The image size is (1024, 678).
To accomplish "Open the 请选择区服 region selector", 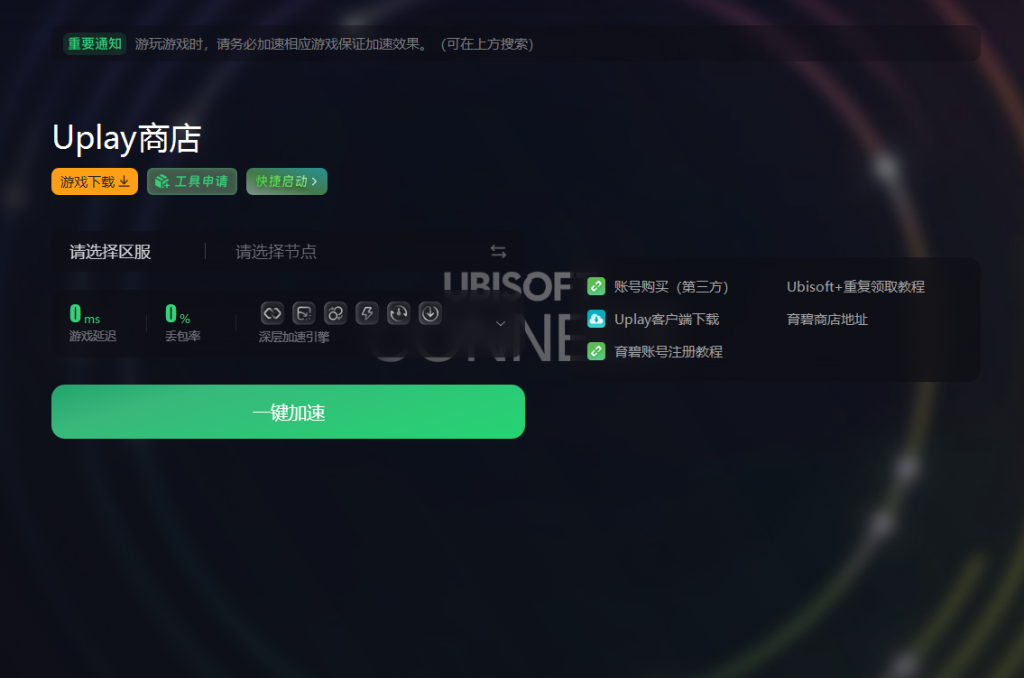I will click(x=110, y=251).
